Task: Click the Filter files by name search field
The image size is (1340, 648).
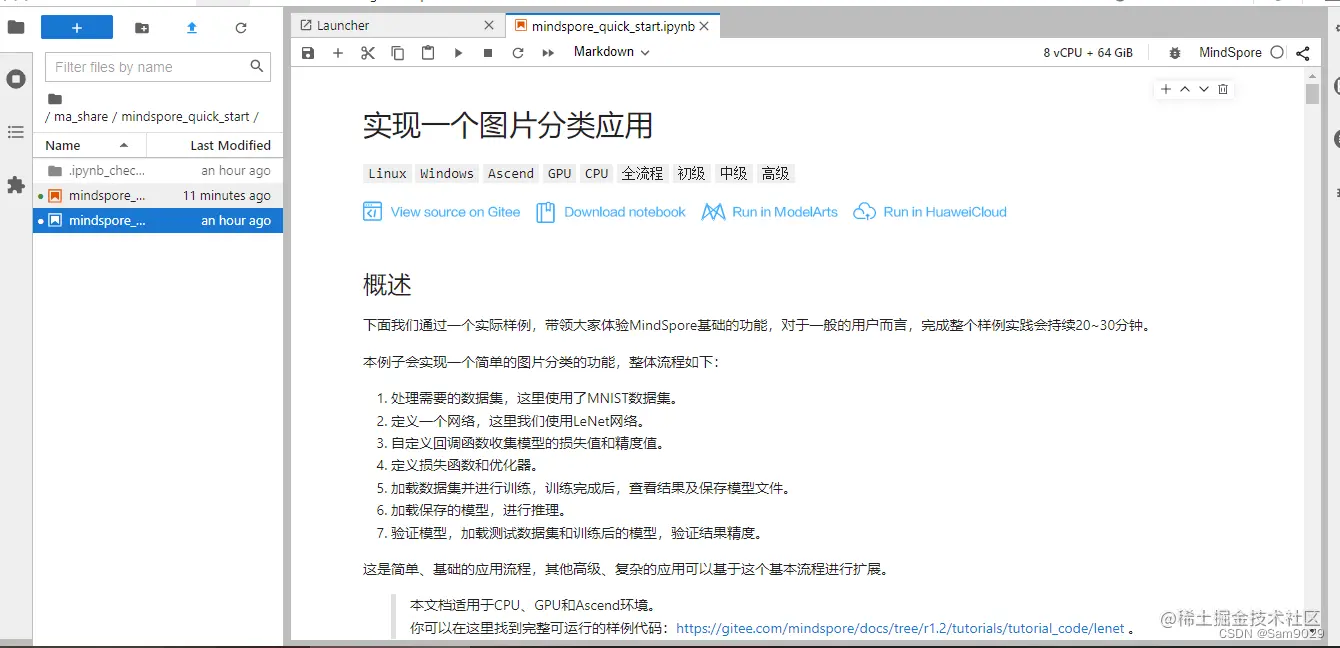Action: [x=150, y=66]
